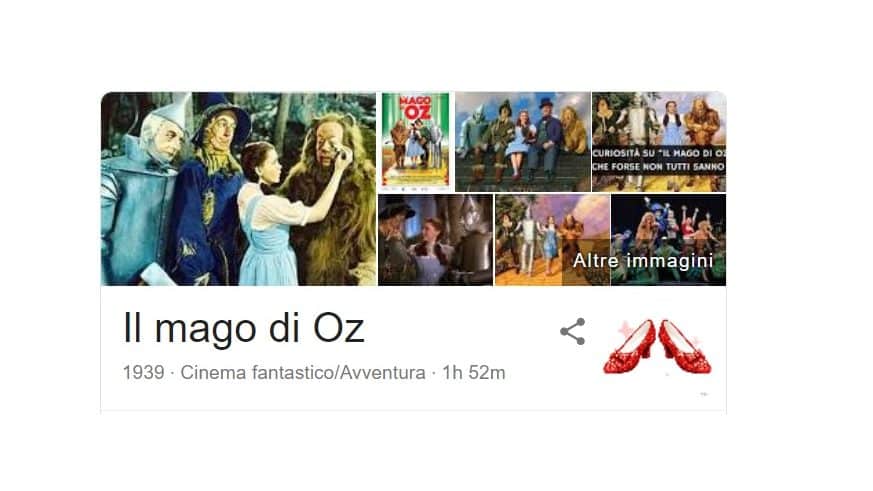Click the 1939 release year
Image resolution: width=873 pixels, height=491 pixels.
point(144,372)
